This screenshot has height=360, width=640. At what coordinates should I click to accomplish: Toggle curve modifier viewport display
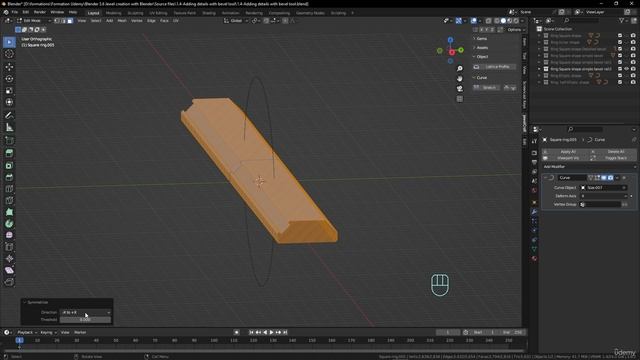coord(604,178)
